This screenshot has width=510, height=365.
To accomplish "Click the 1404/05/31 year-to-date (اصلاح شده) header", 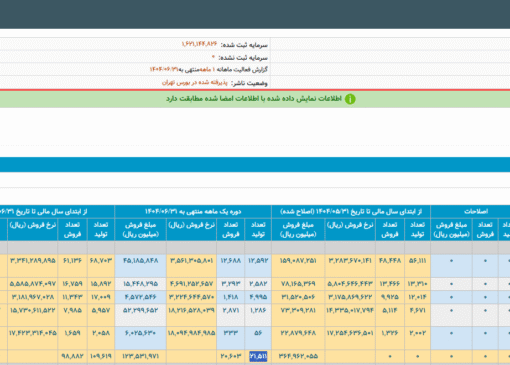I will [351, 211].
